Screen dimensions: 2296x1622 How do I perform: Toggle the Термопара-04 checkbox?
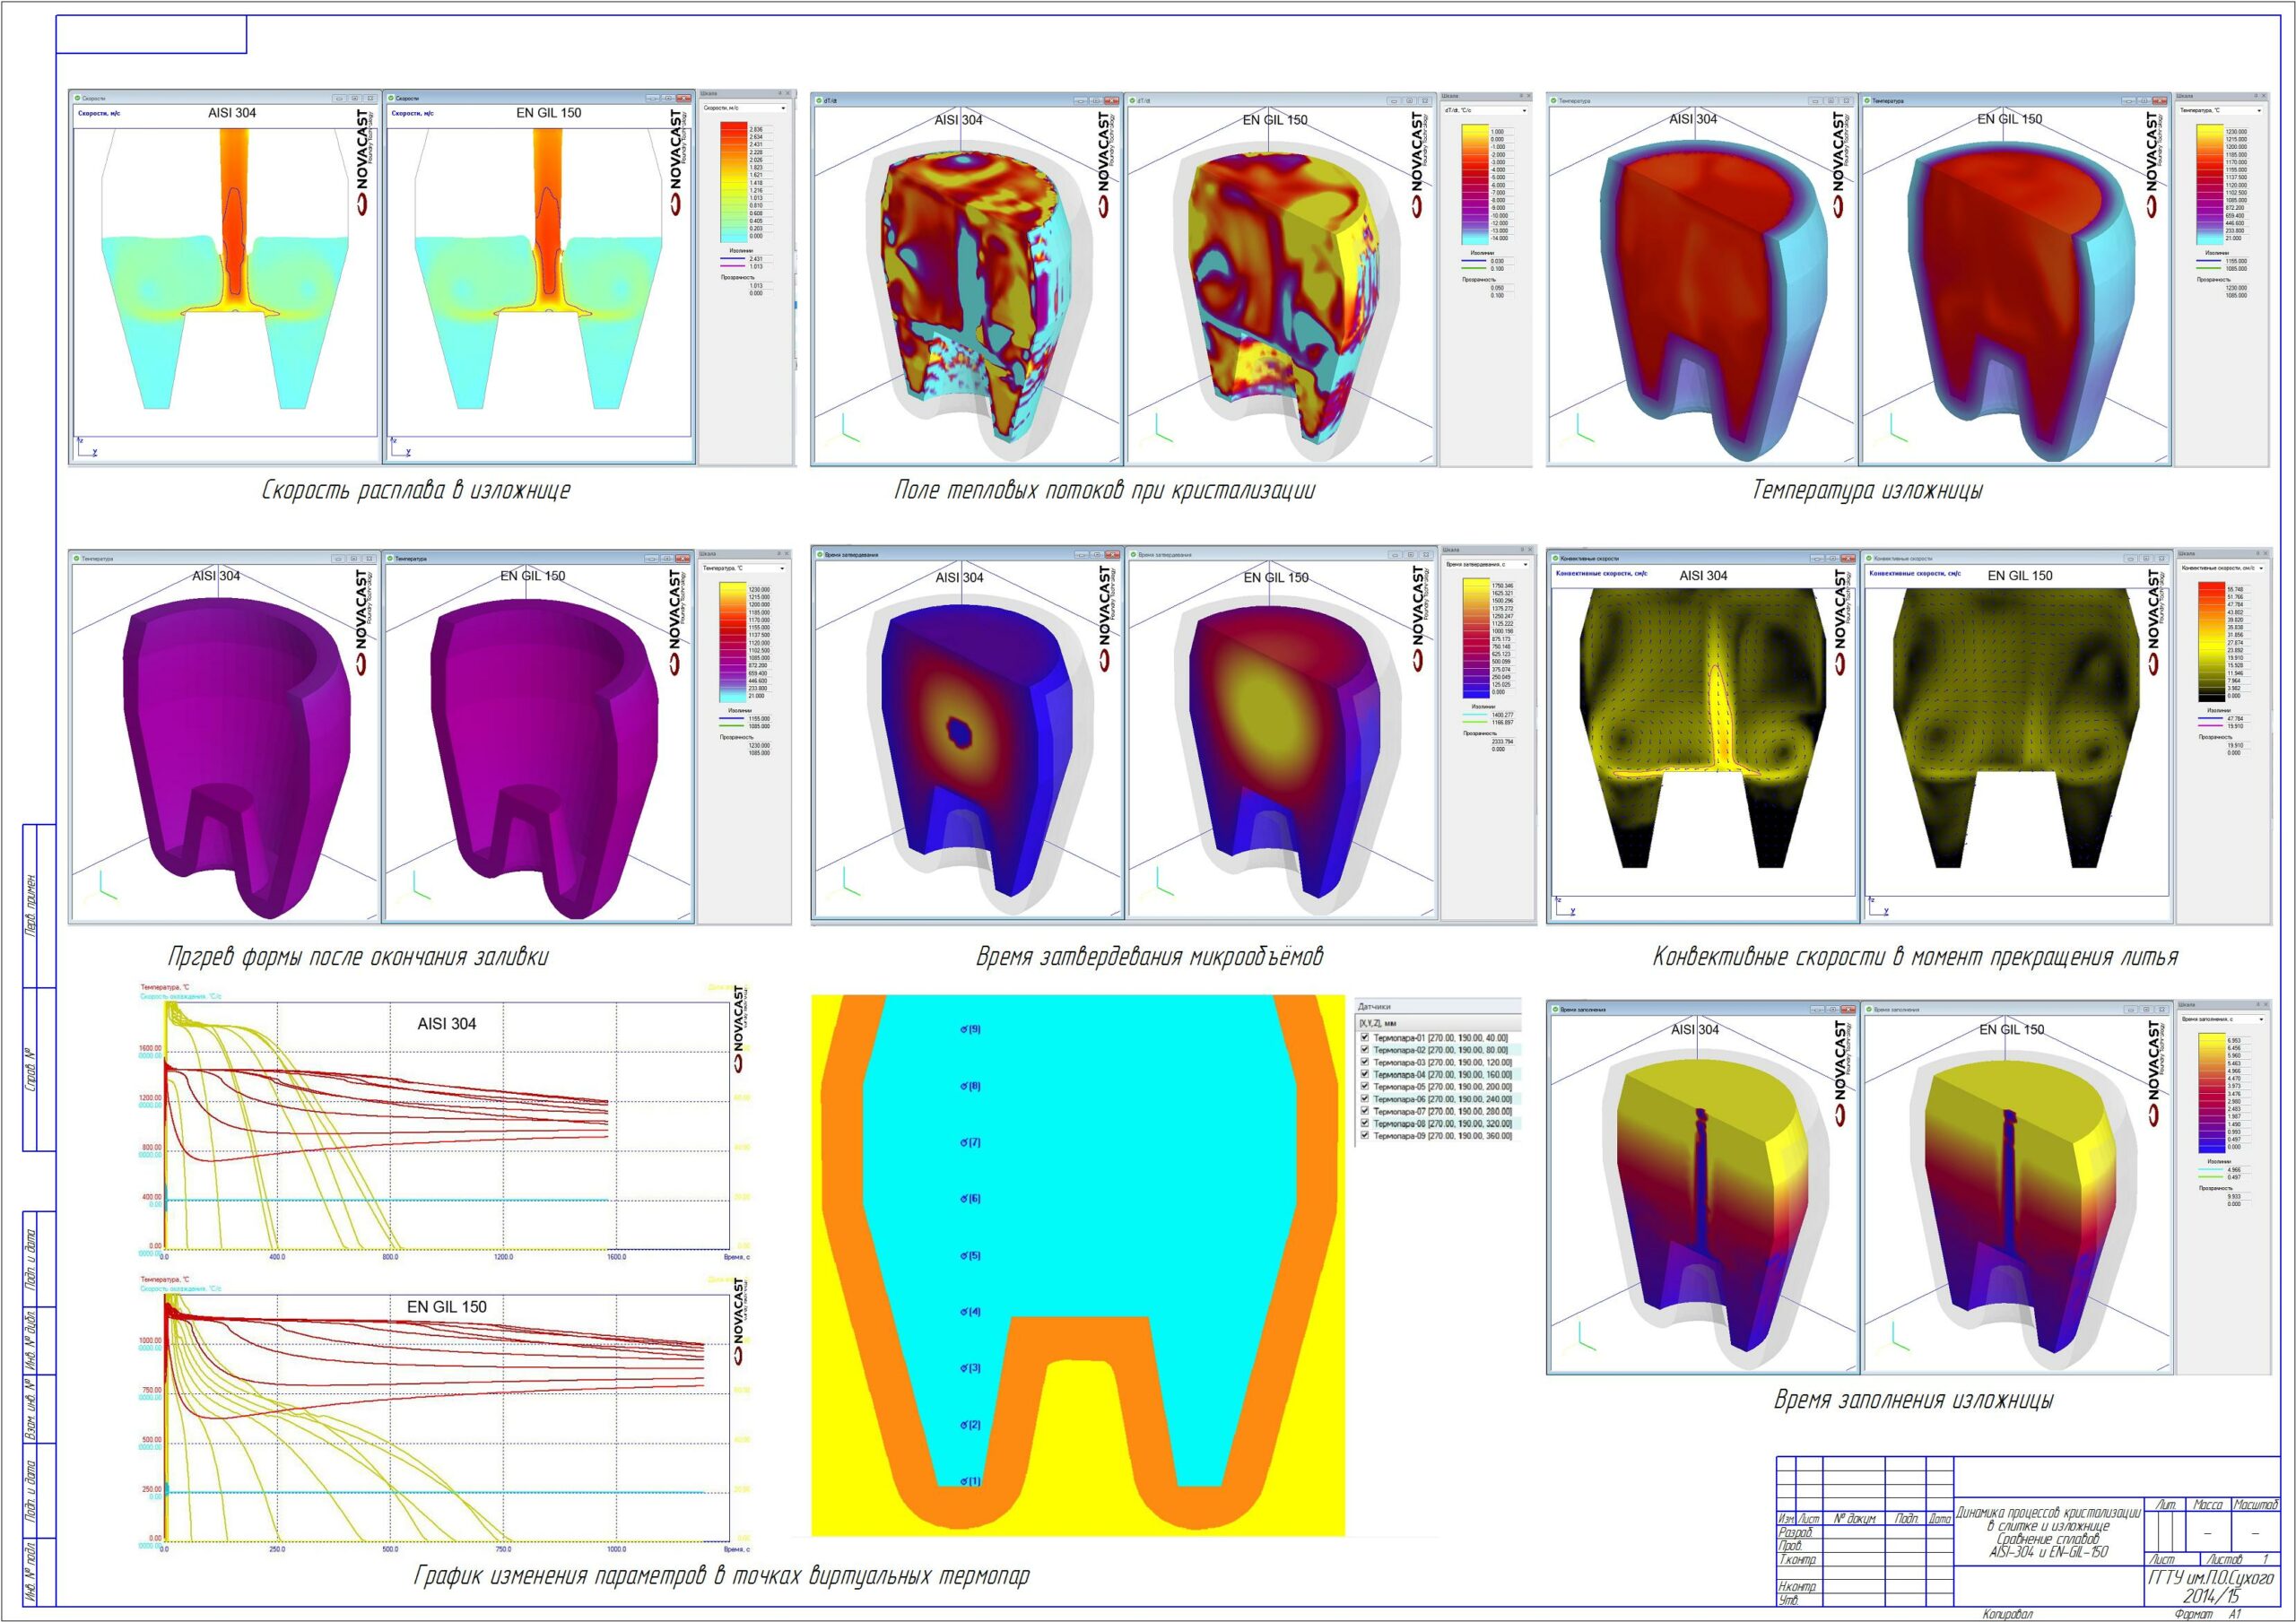point(1365,1074)
